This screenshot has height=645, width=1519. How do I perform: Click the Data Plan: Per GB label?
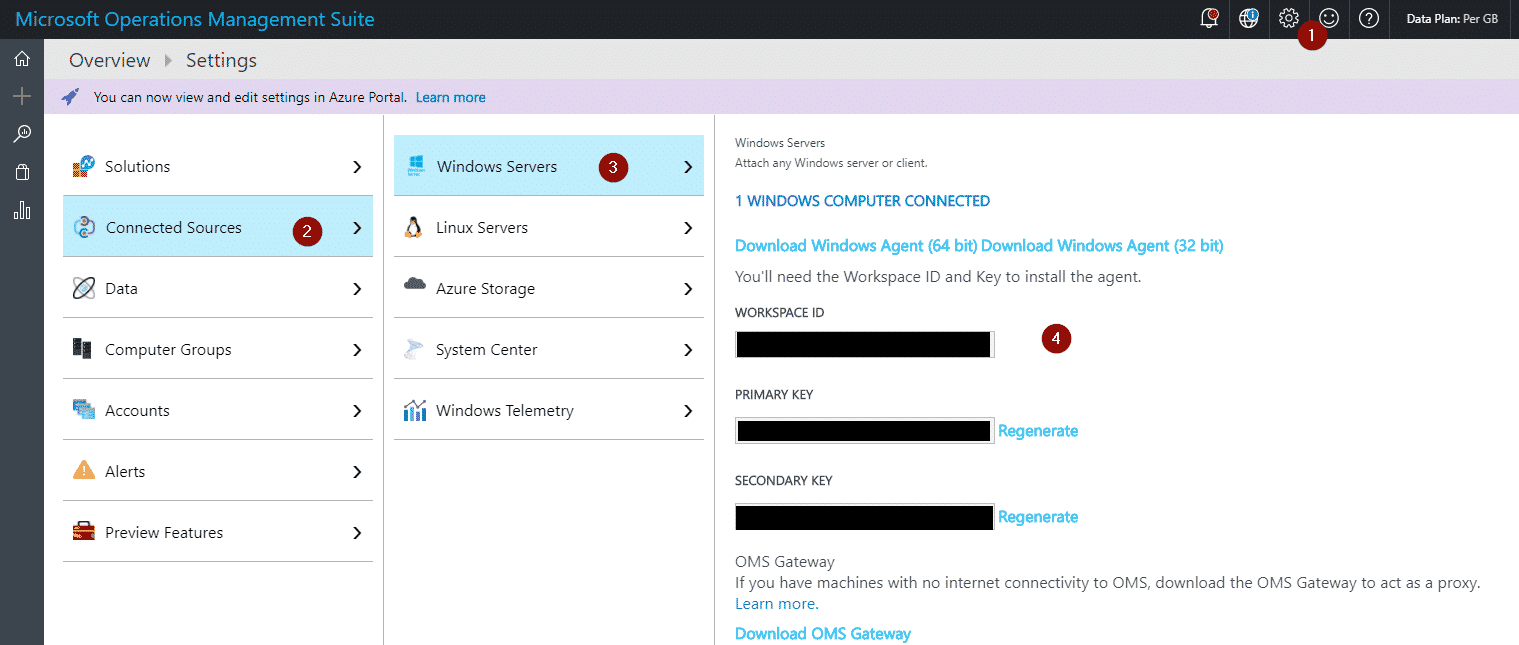click(x=1452, y=18)
